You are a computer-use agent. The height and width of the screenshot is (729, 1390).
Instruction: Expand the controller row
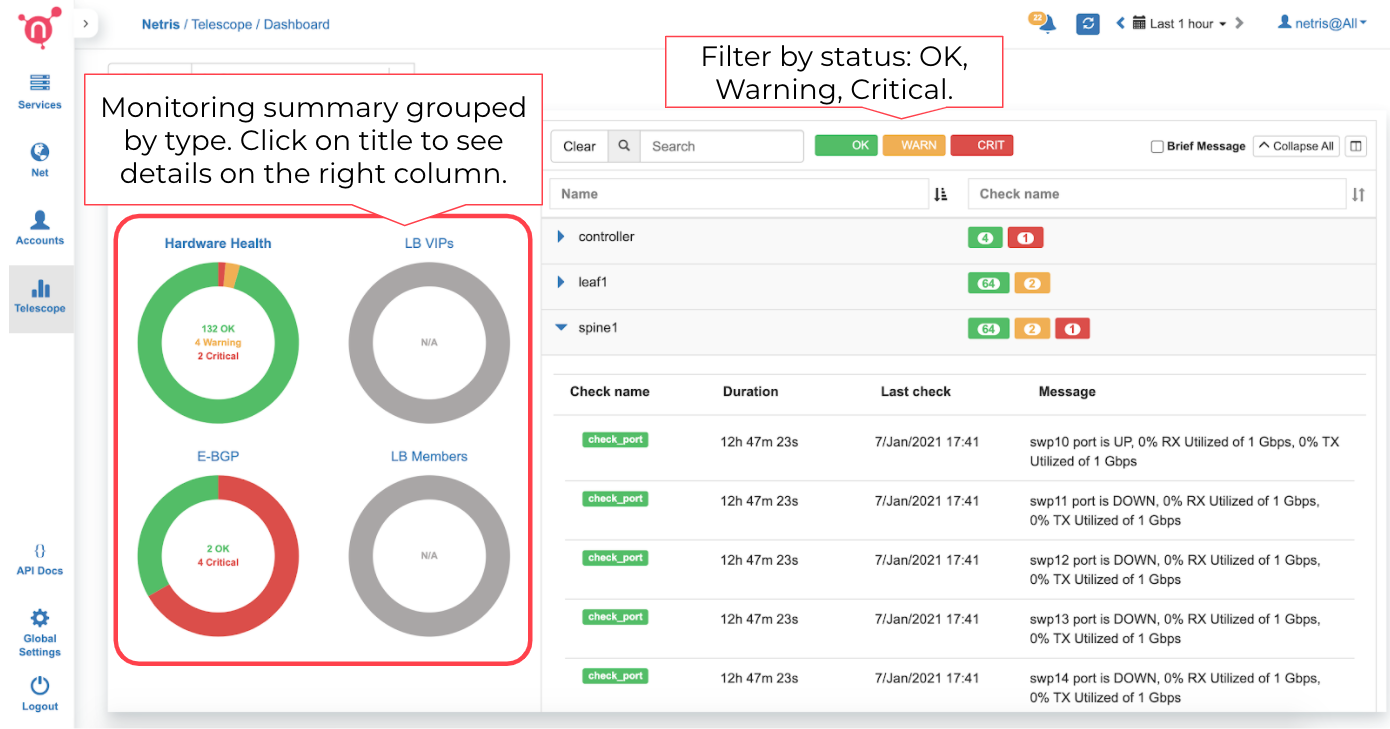coord(561,237)
